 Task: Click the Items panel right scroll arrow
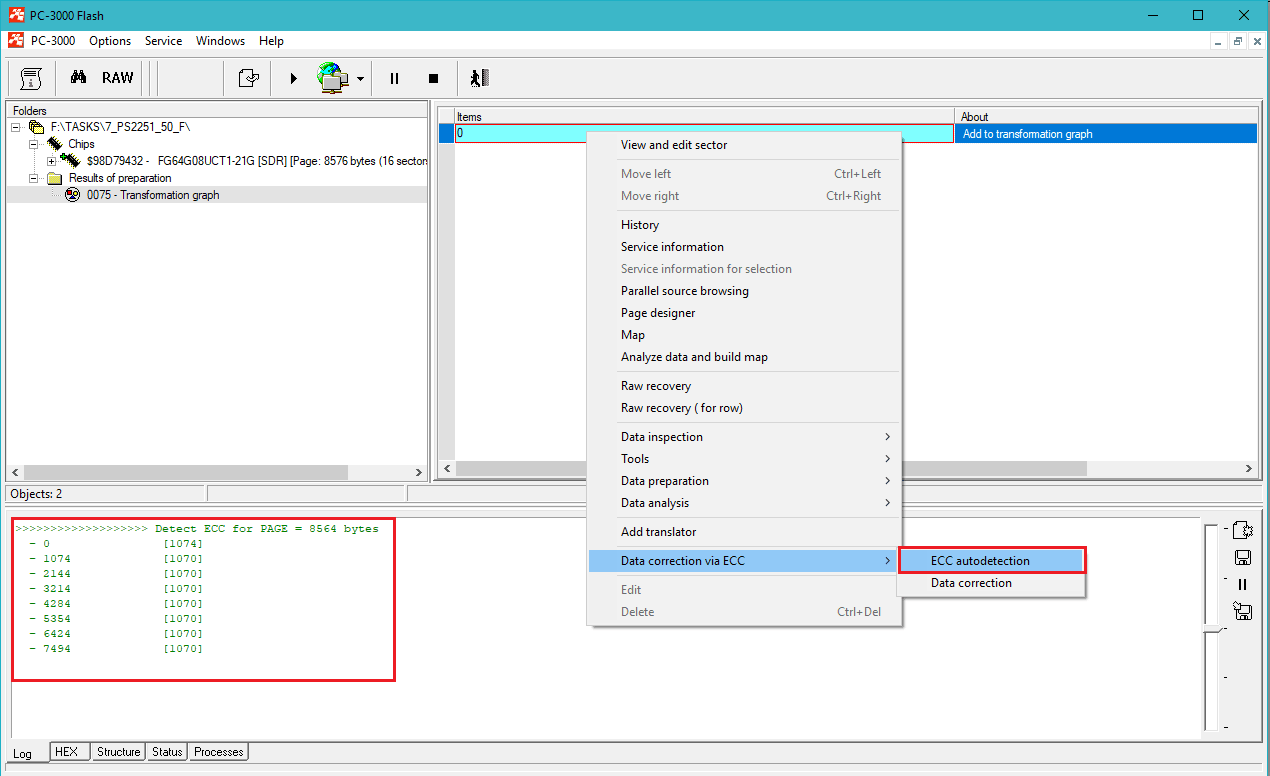[x=1249, y=468]
